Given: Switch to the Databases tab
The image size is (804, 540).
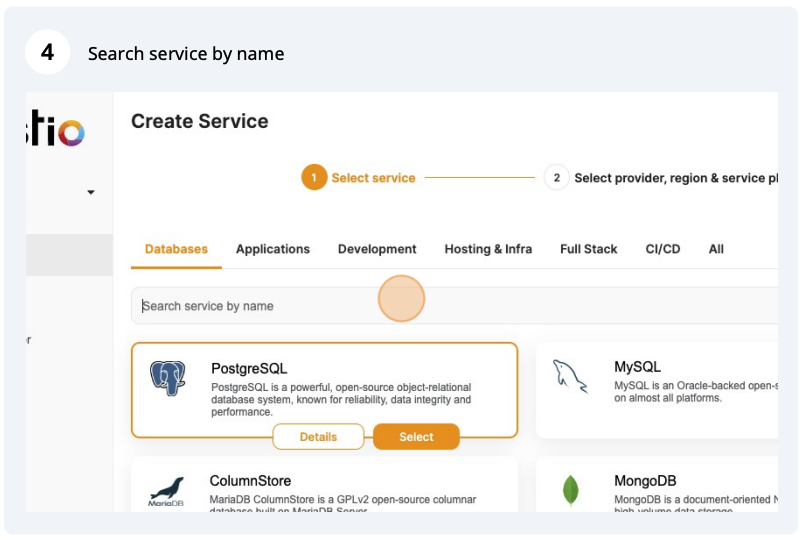Looking at the screenshot, I should (176, 249).
